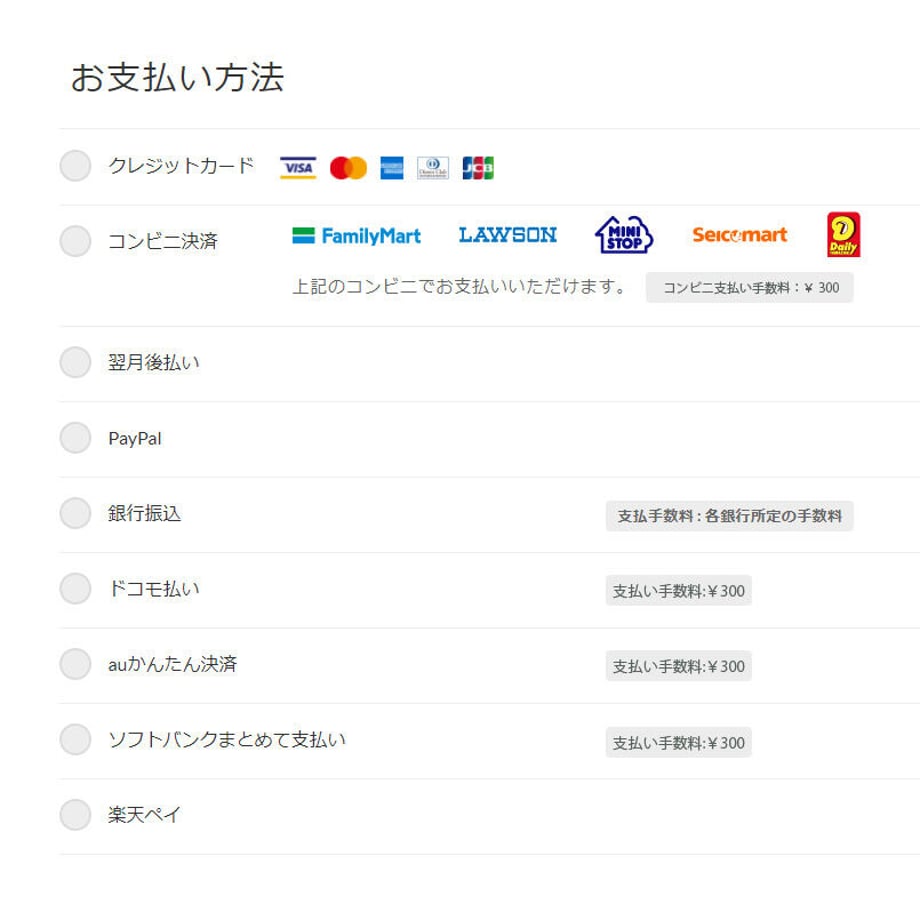Choose the 翌月後払い payment option
Screen dimensions: 920x920
[75, 362]
